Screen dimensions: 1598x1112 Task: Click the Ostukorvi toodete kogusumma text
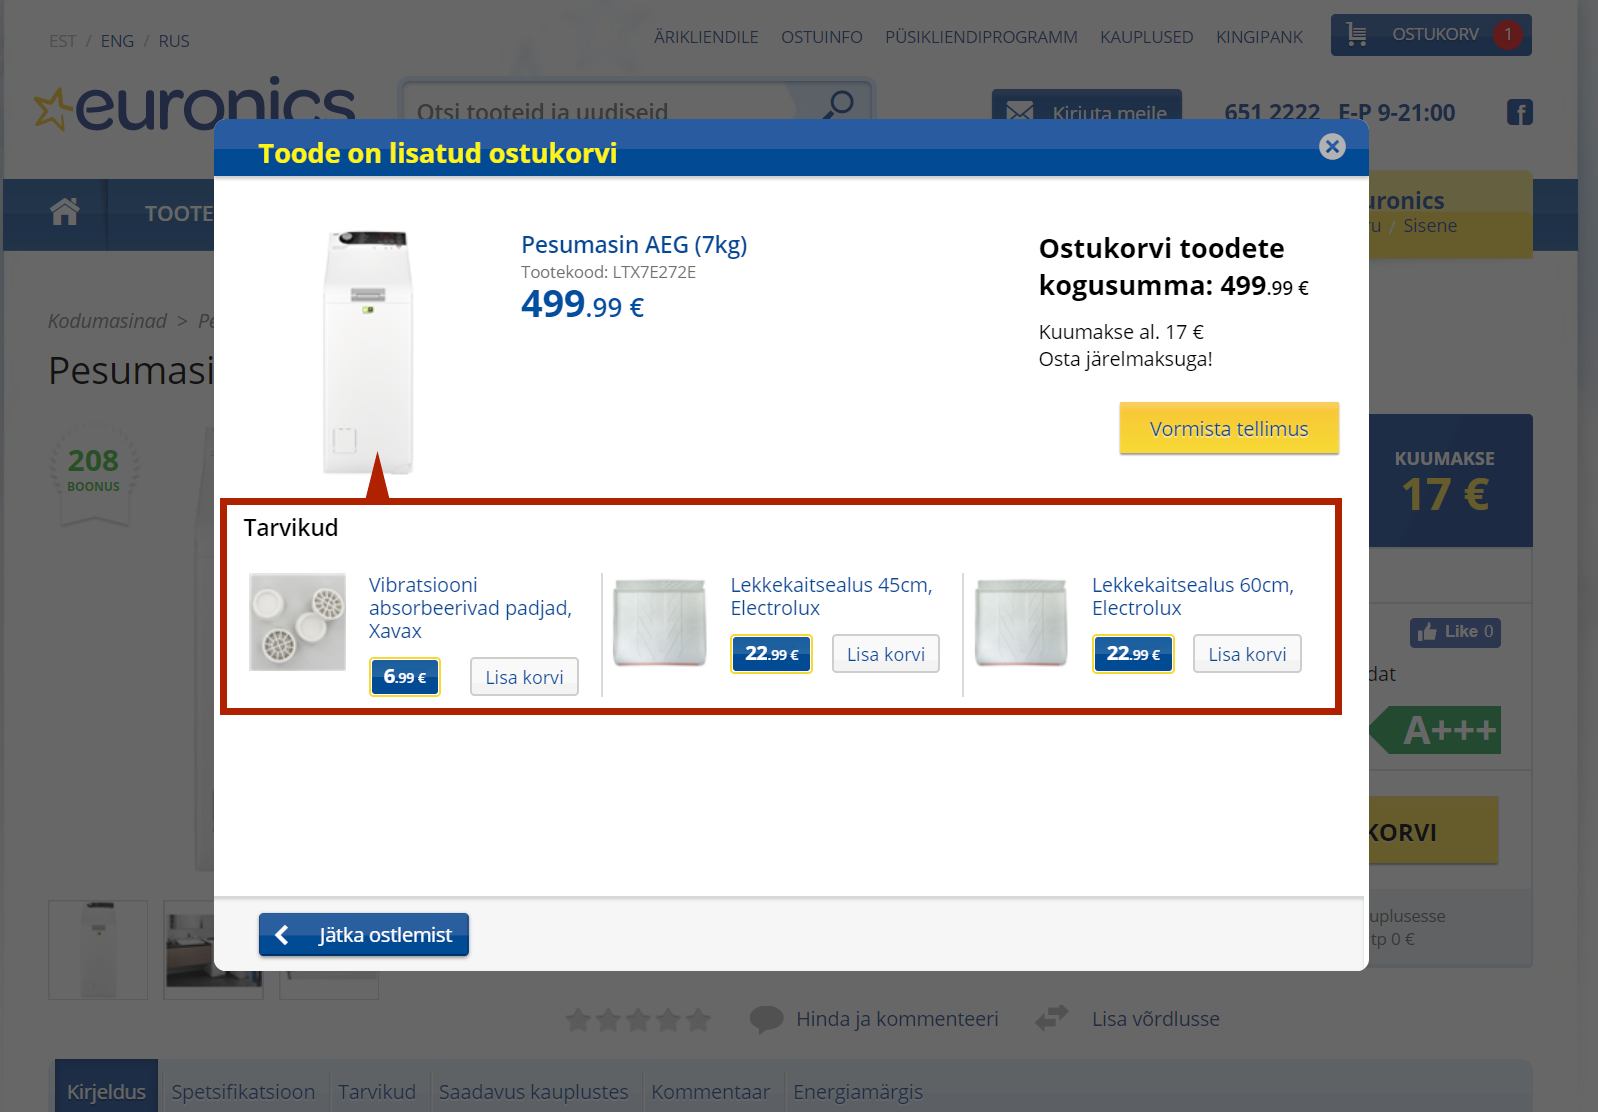click(1173, 267)
